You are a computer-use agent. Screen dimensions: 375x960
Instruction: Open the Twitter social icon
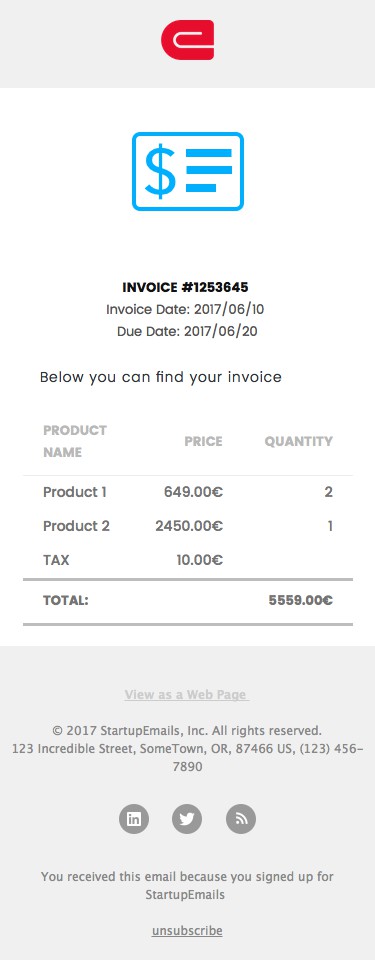tap(187, 819)
